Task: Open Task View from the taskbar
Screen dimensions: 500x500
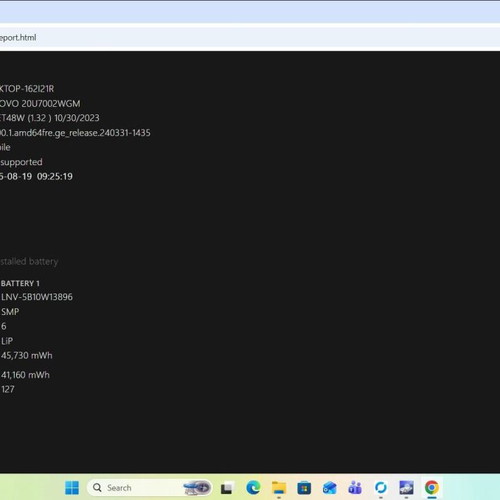Action: 227,488
